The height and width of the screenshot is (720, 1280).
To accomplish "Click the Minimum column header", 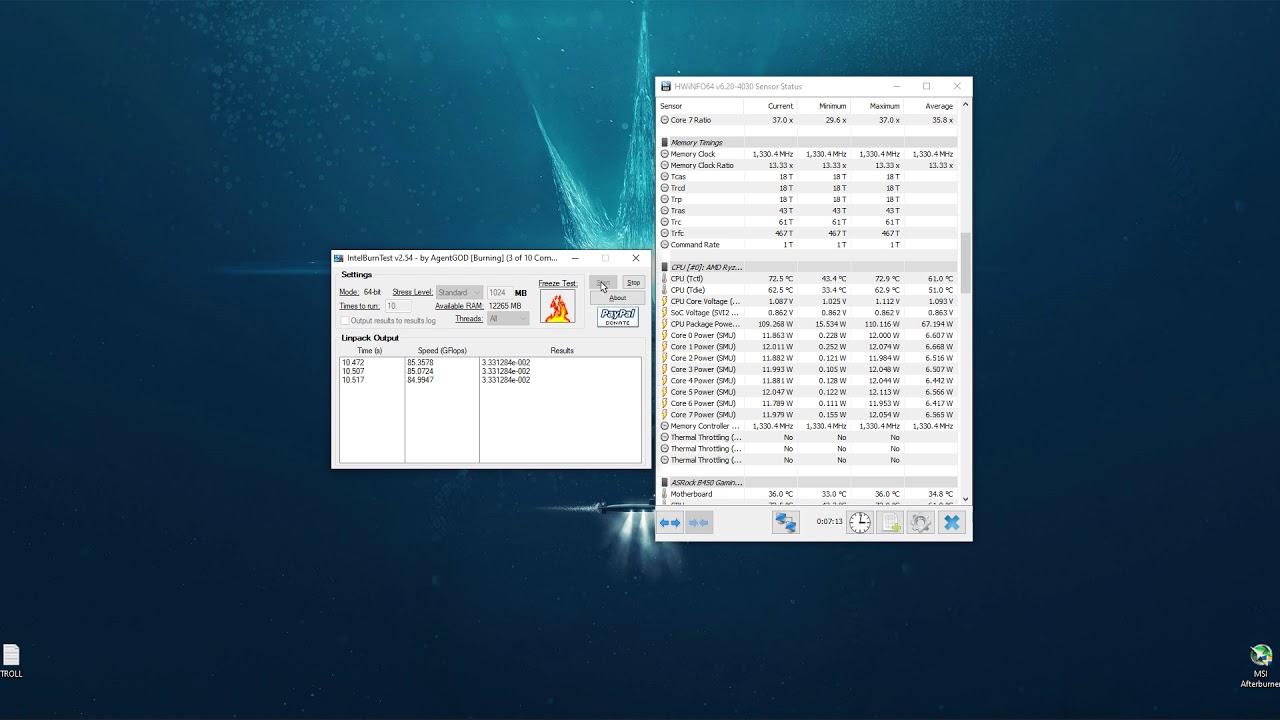I will click(x=823, y=106).
